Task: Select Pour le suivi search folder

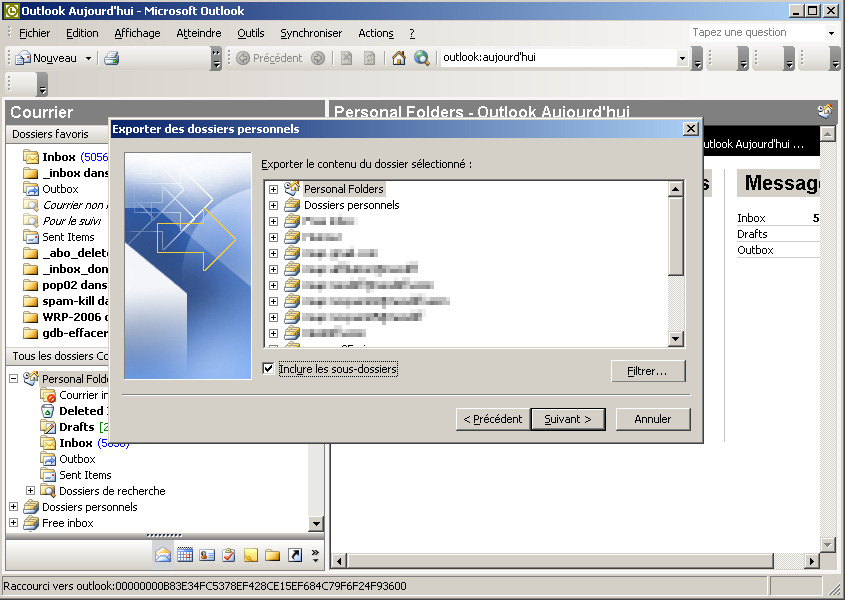Action: [x=72, y=221]
